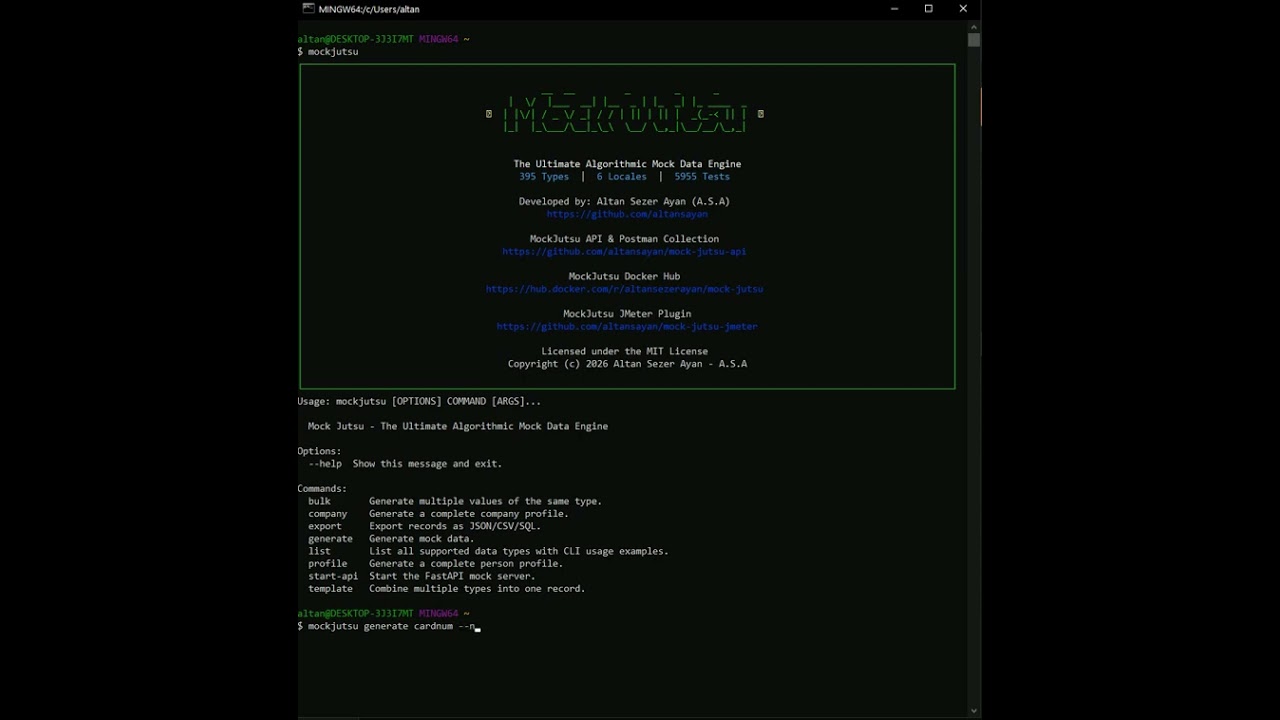Click the scrollbar up arrow
Viewport: 1280px width, 720px height.
tap(974, 25)
